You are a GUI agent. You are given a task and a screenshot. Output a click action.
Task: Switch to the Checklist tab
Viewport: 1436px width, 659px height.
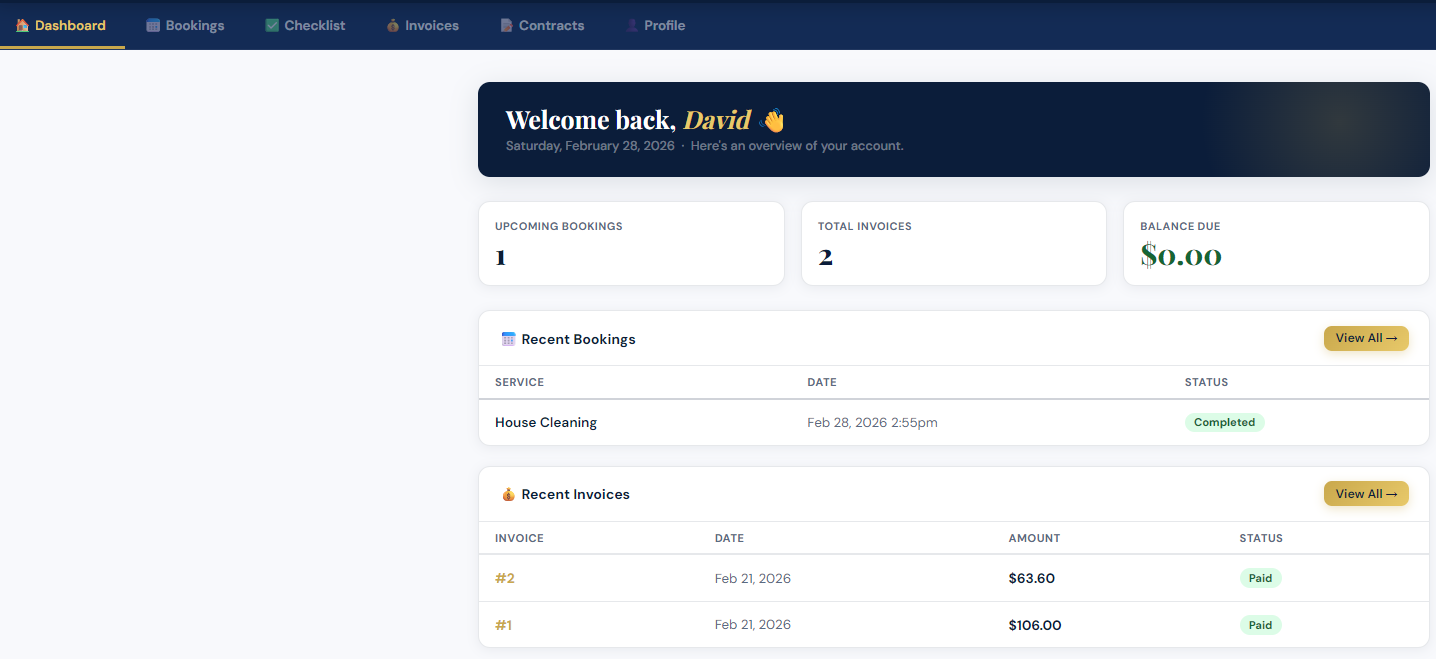(305, 24)
